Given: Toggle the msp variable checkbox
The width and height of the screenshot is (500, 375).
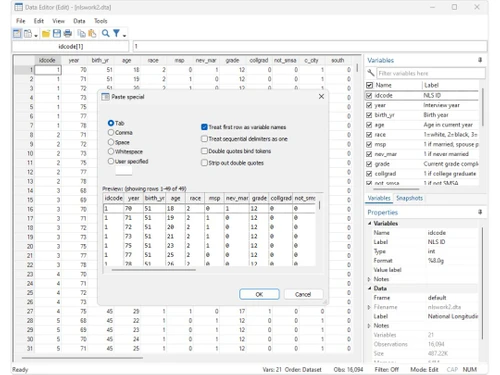Looking at the screenshot, I should click(369, 144).
